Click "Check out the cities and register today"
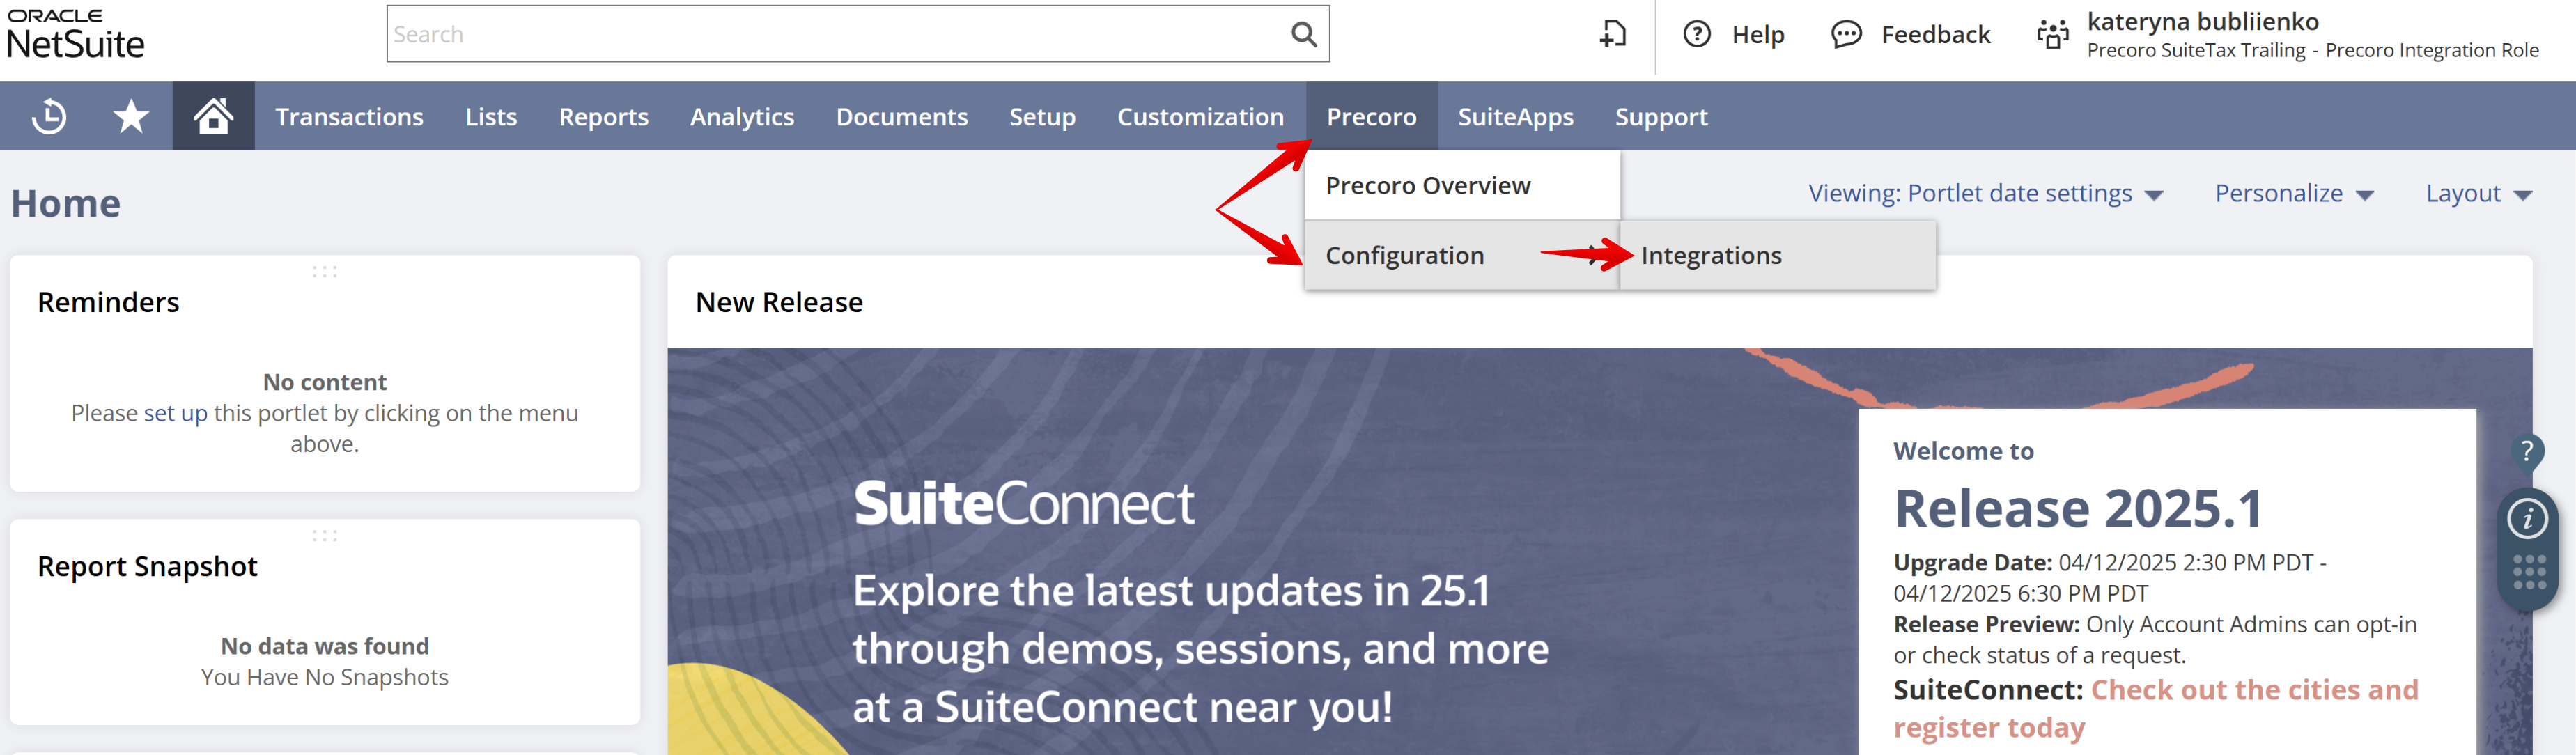Screen dimensions: 2576x755 2155,708
